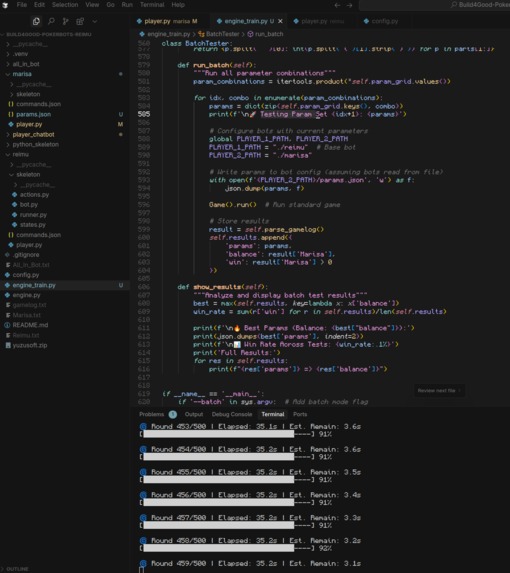510x573 pixels.
Task: Select BatchTester in the breadcrumb
Action: [x=222, y=34]
